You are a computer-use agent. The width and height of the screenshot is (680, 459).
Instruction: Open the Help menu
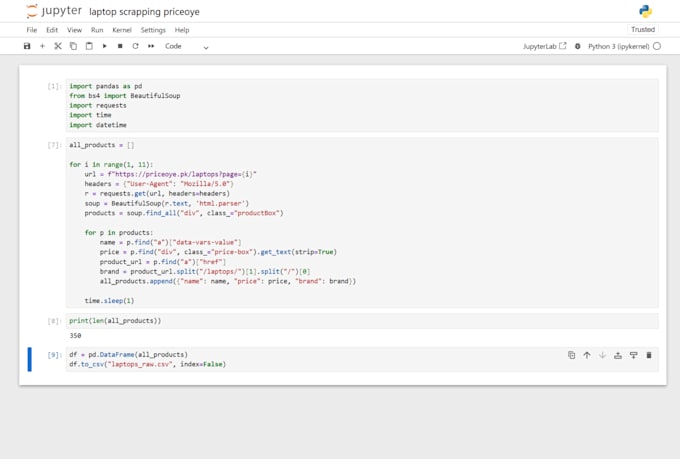tap(182, 30)
